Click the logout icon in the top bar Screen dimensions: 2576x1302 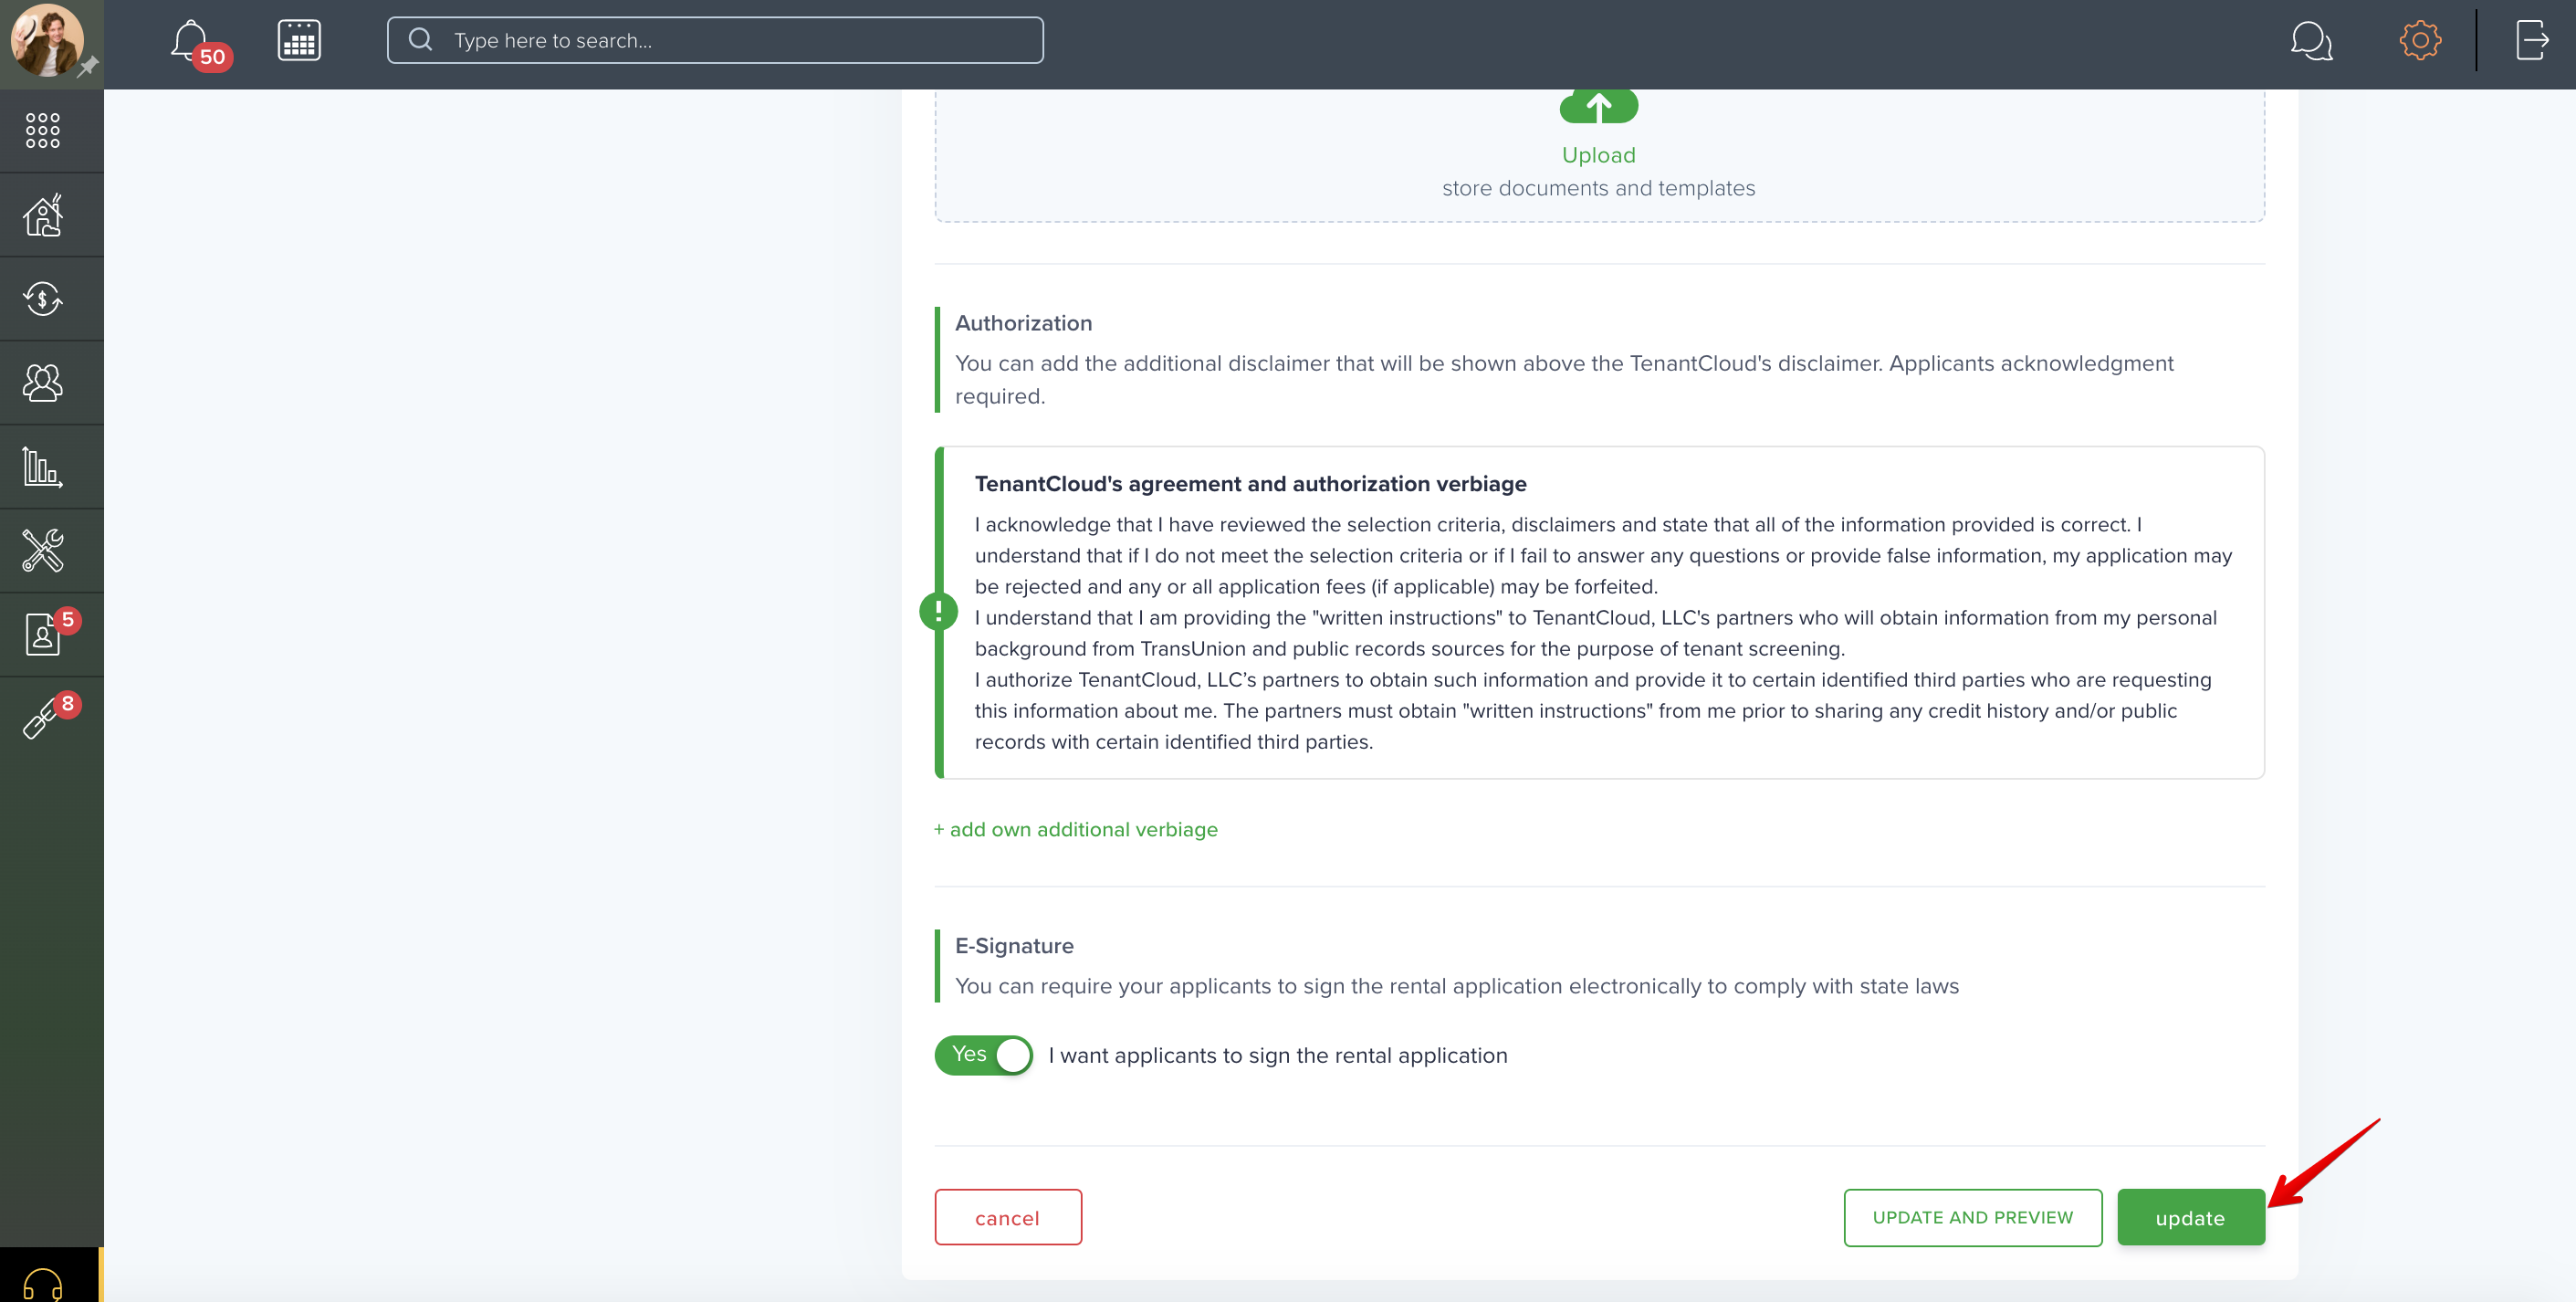tap(2532, 41)
